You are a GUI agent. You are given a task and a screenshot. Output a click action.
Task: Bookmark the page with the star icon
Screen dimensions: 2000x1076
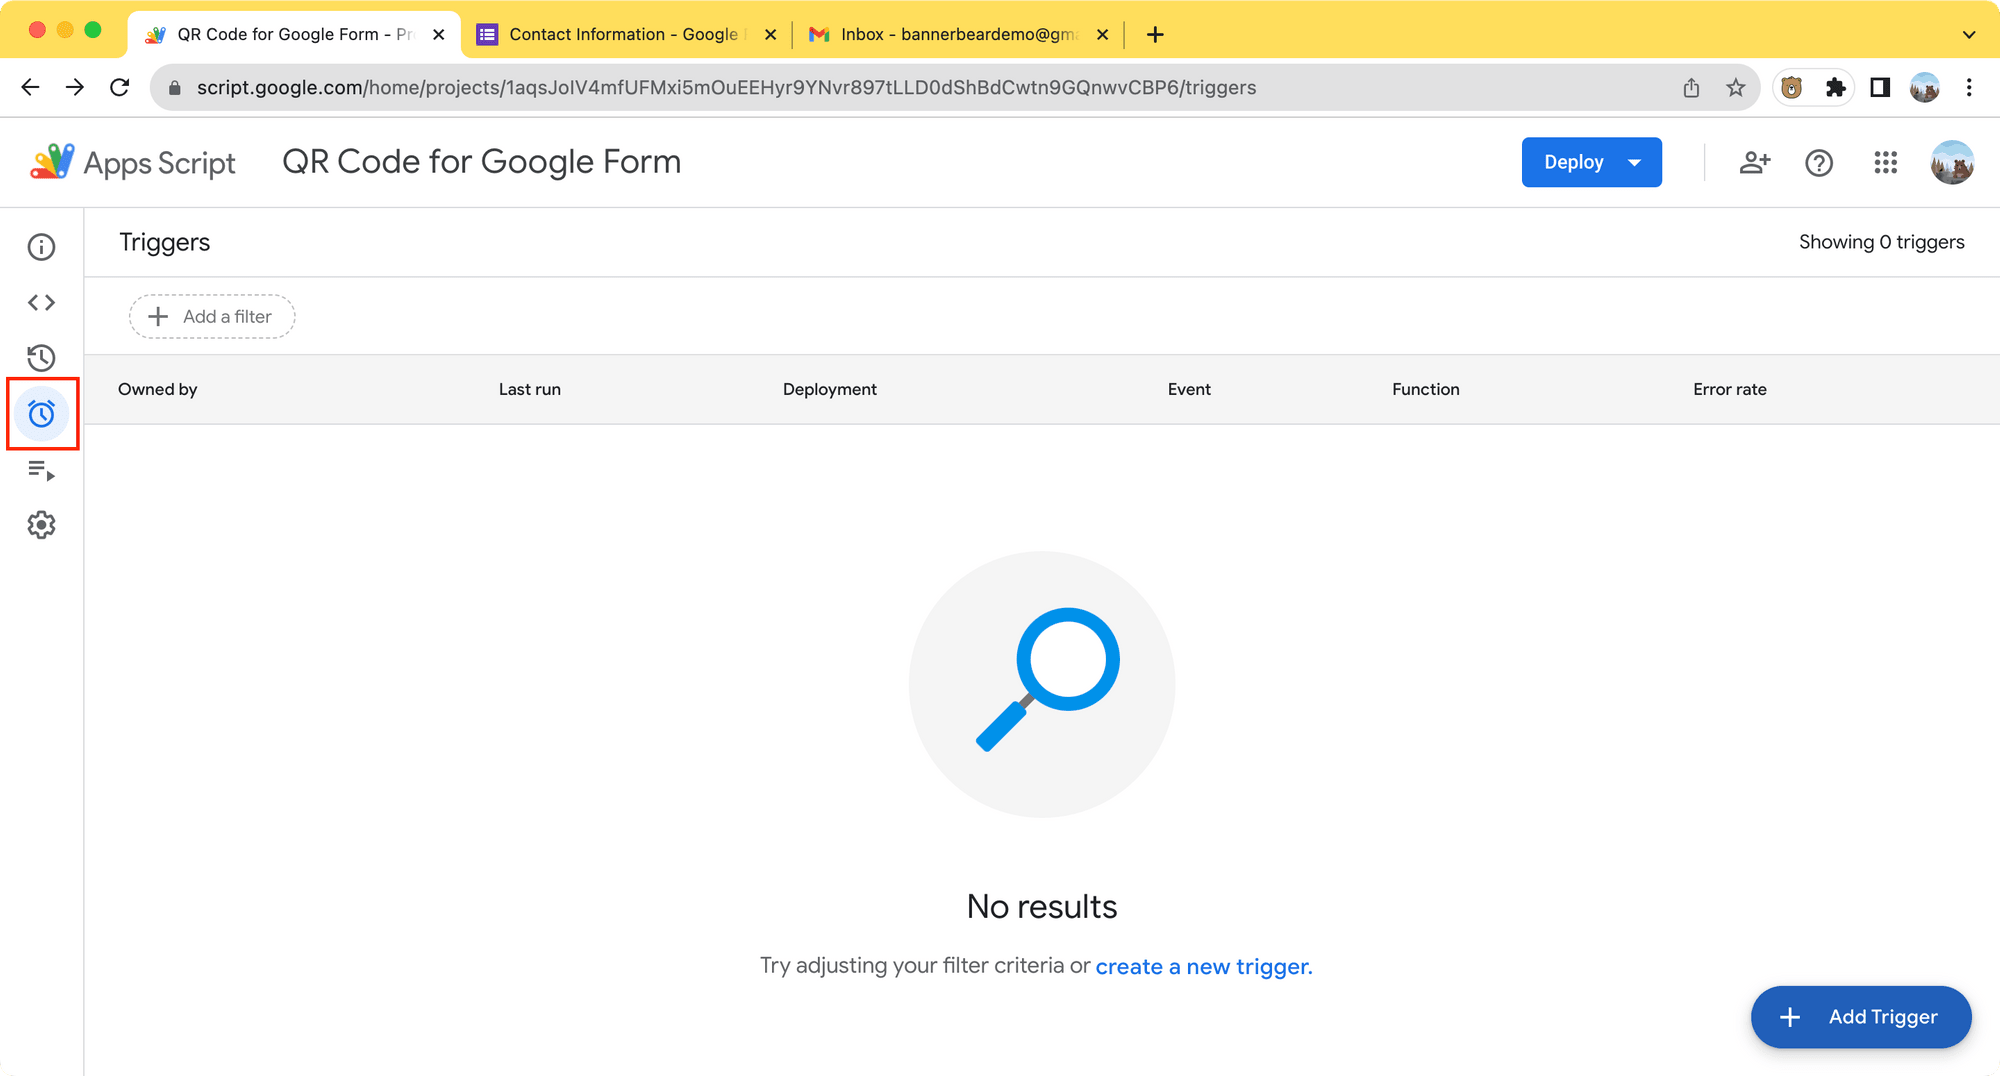[x=1735, y=87]
